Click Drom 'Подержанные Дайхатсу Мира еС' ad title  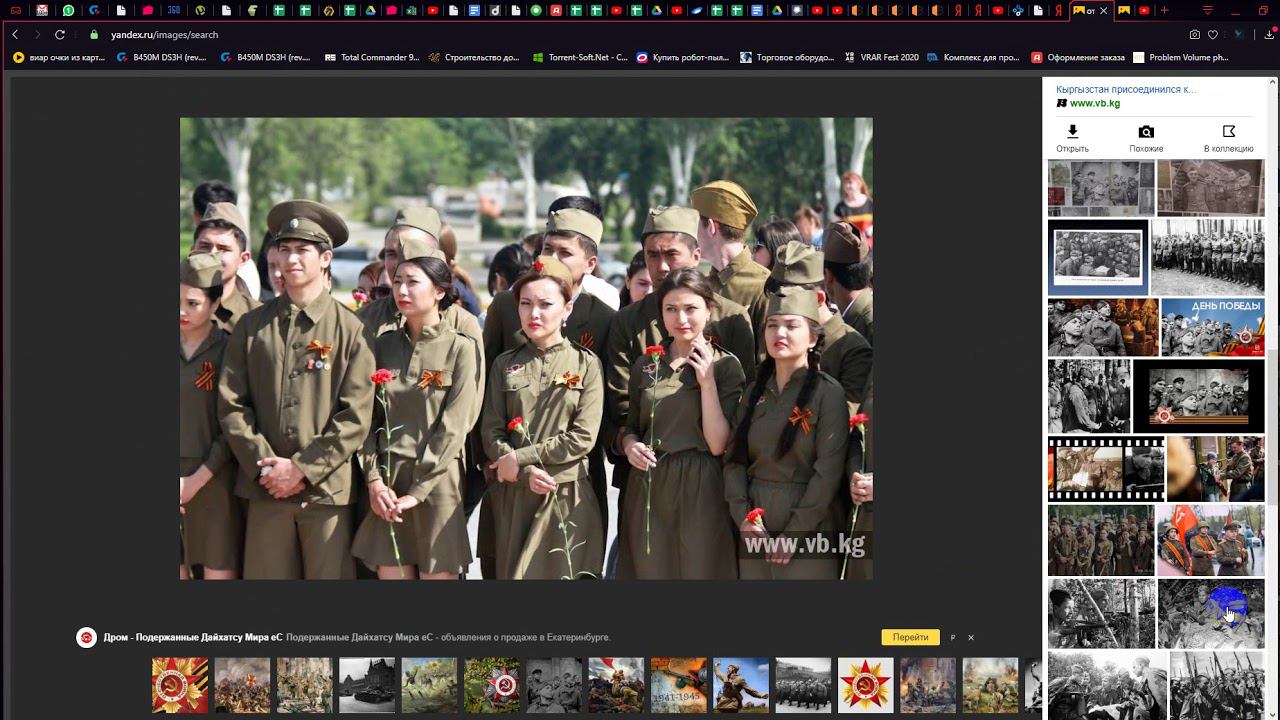pyautogui.click(x=193, y=637)
